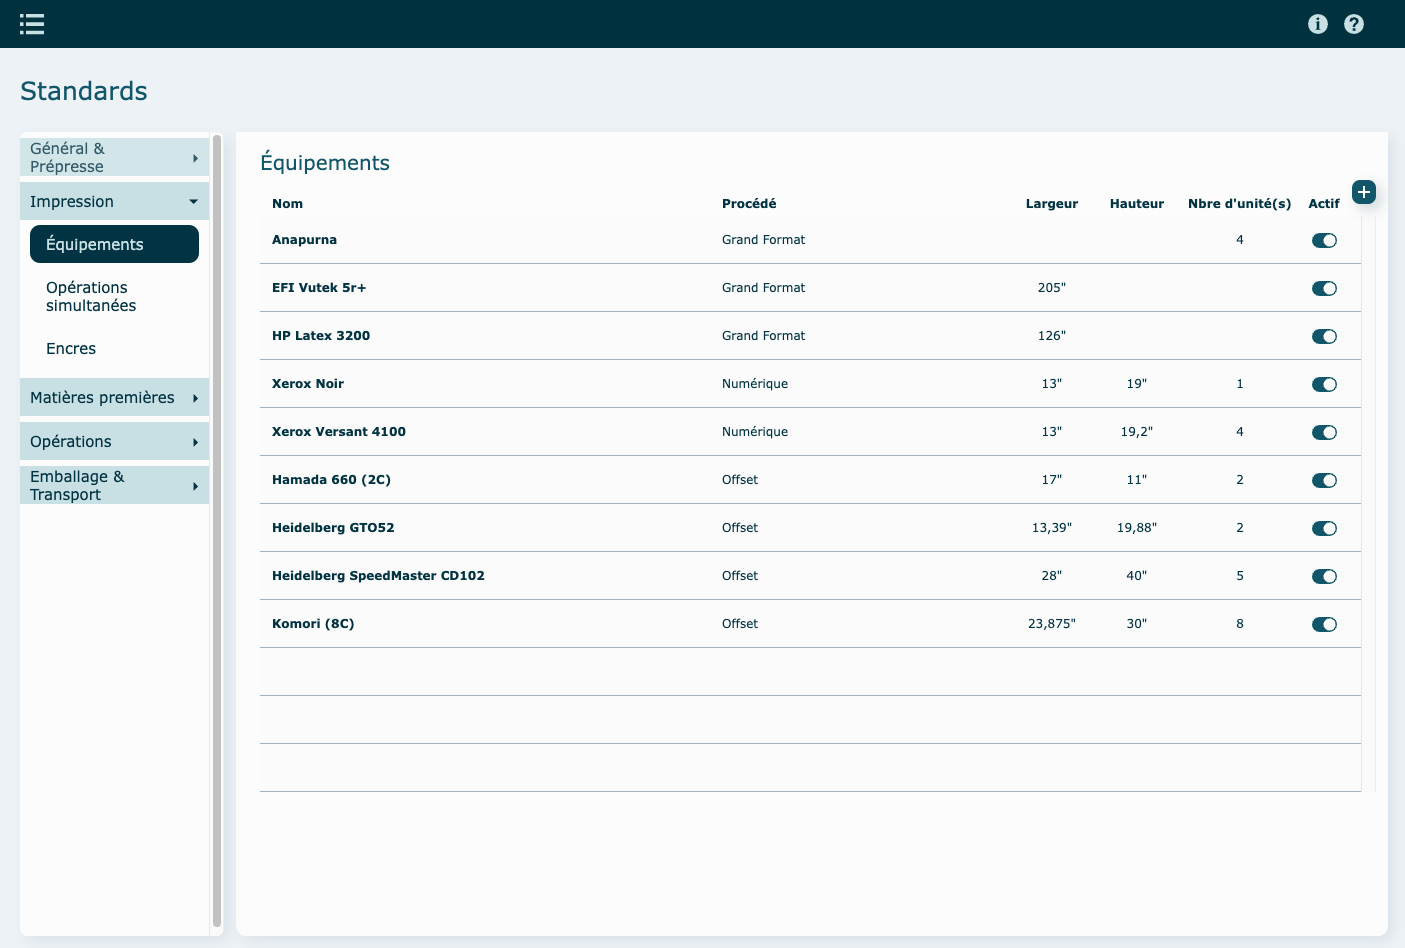Open Opérations simultanées submenu item

[91, 297]
